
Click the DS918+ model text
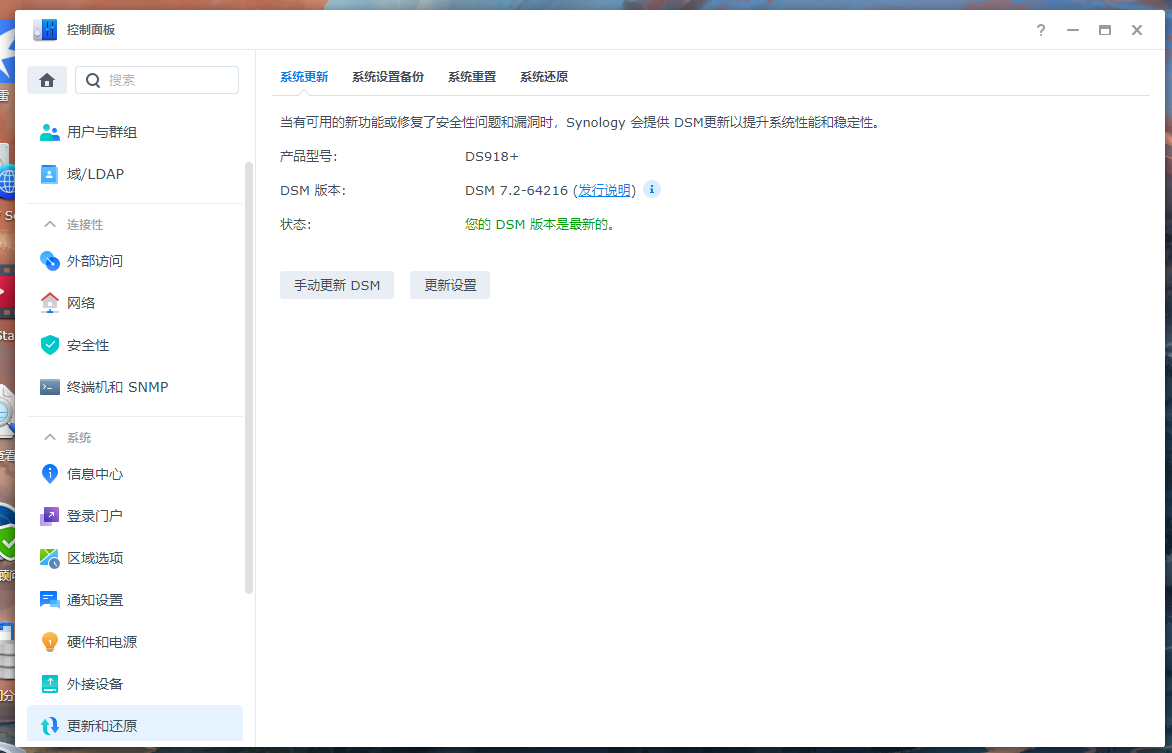tap(492, 156)
